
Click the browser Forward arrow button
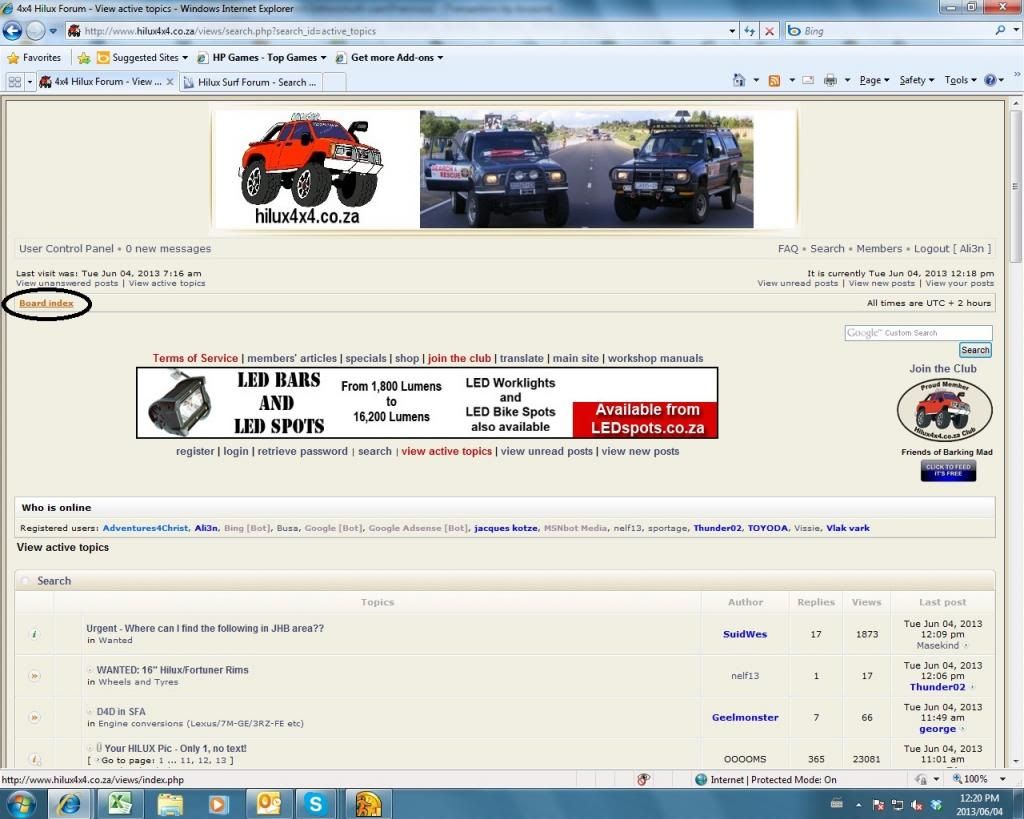pos(36,31)
